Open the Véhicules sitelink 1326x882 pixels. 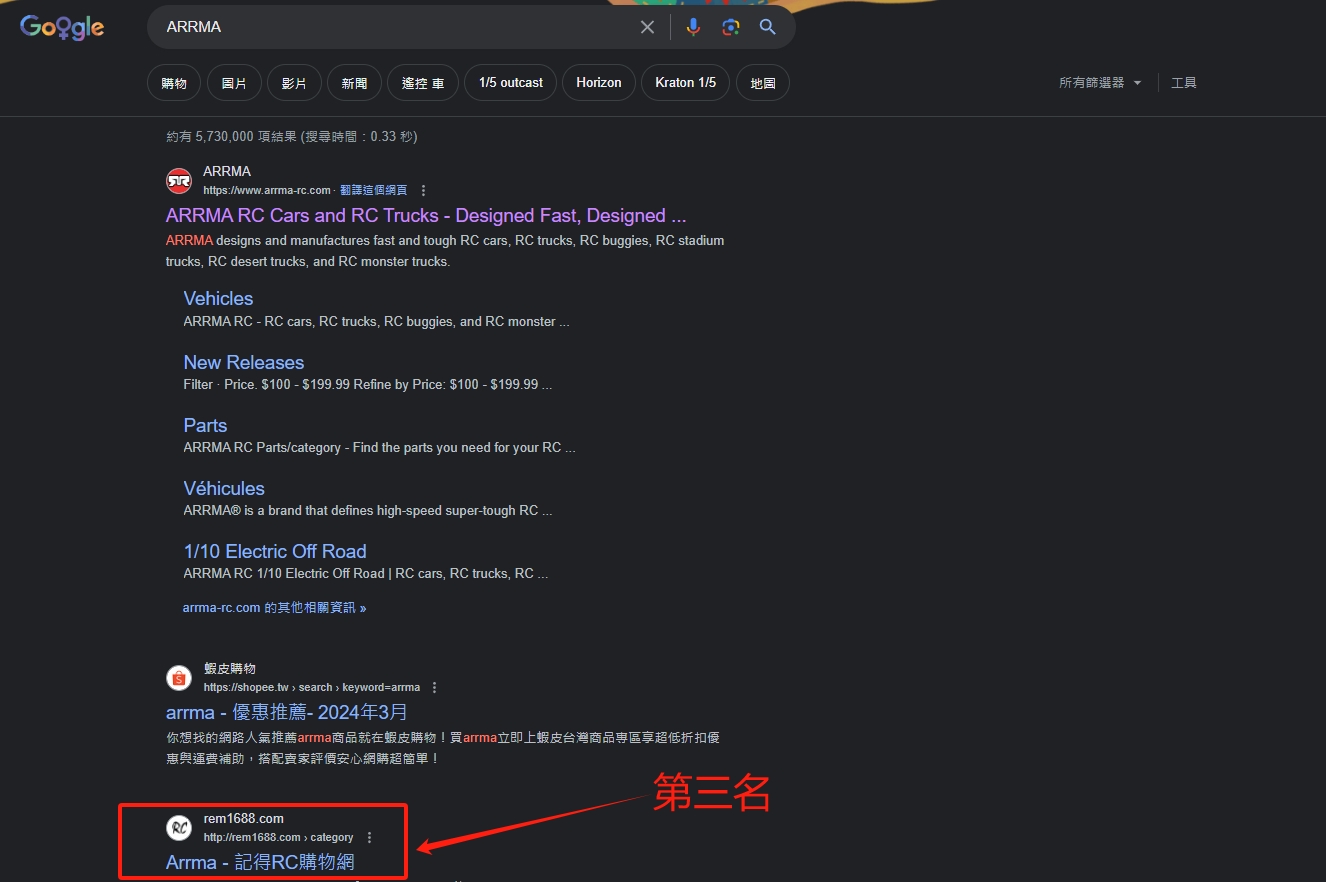coord(224,488)
